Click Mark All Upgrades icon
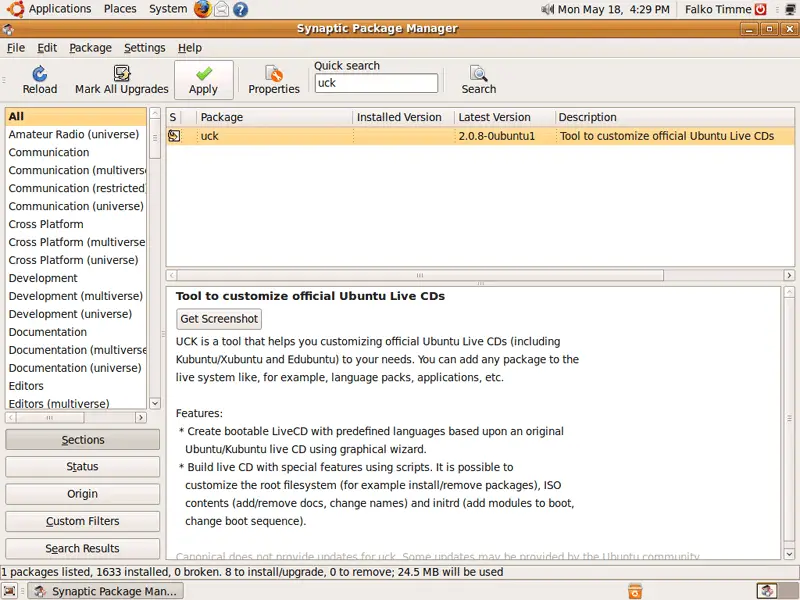 [121, 73]
